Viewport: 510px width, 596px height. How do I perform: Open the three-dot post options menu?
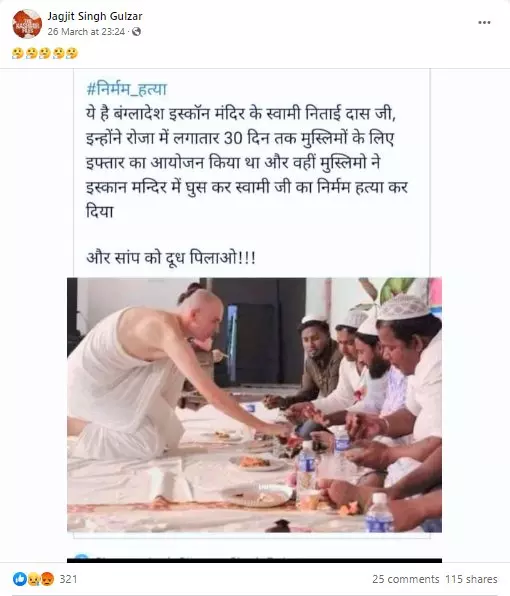484,22
